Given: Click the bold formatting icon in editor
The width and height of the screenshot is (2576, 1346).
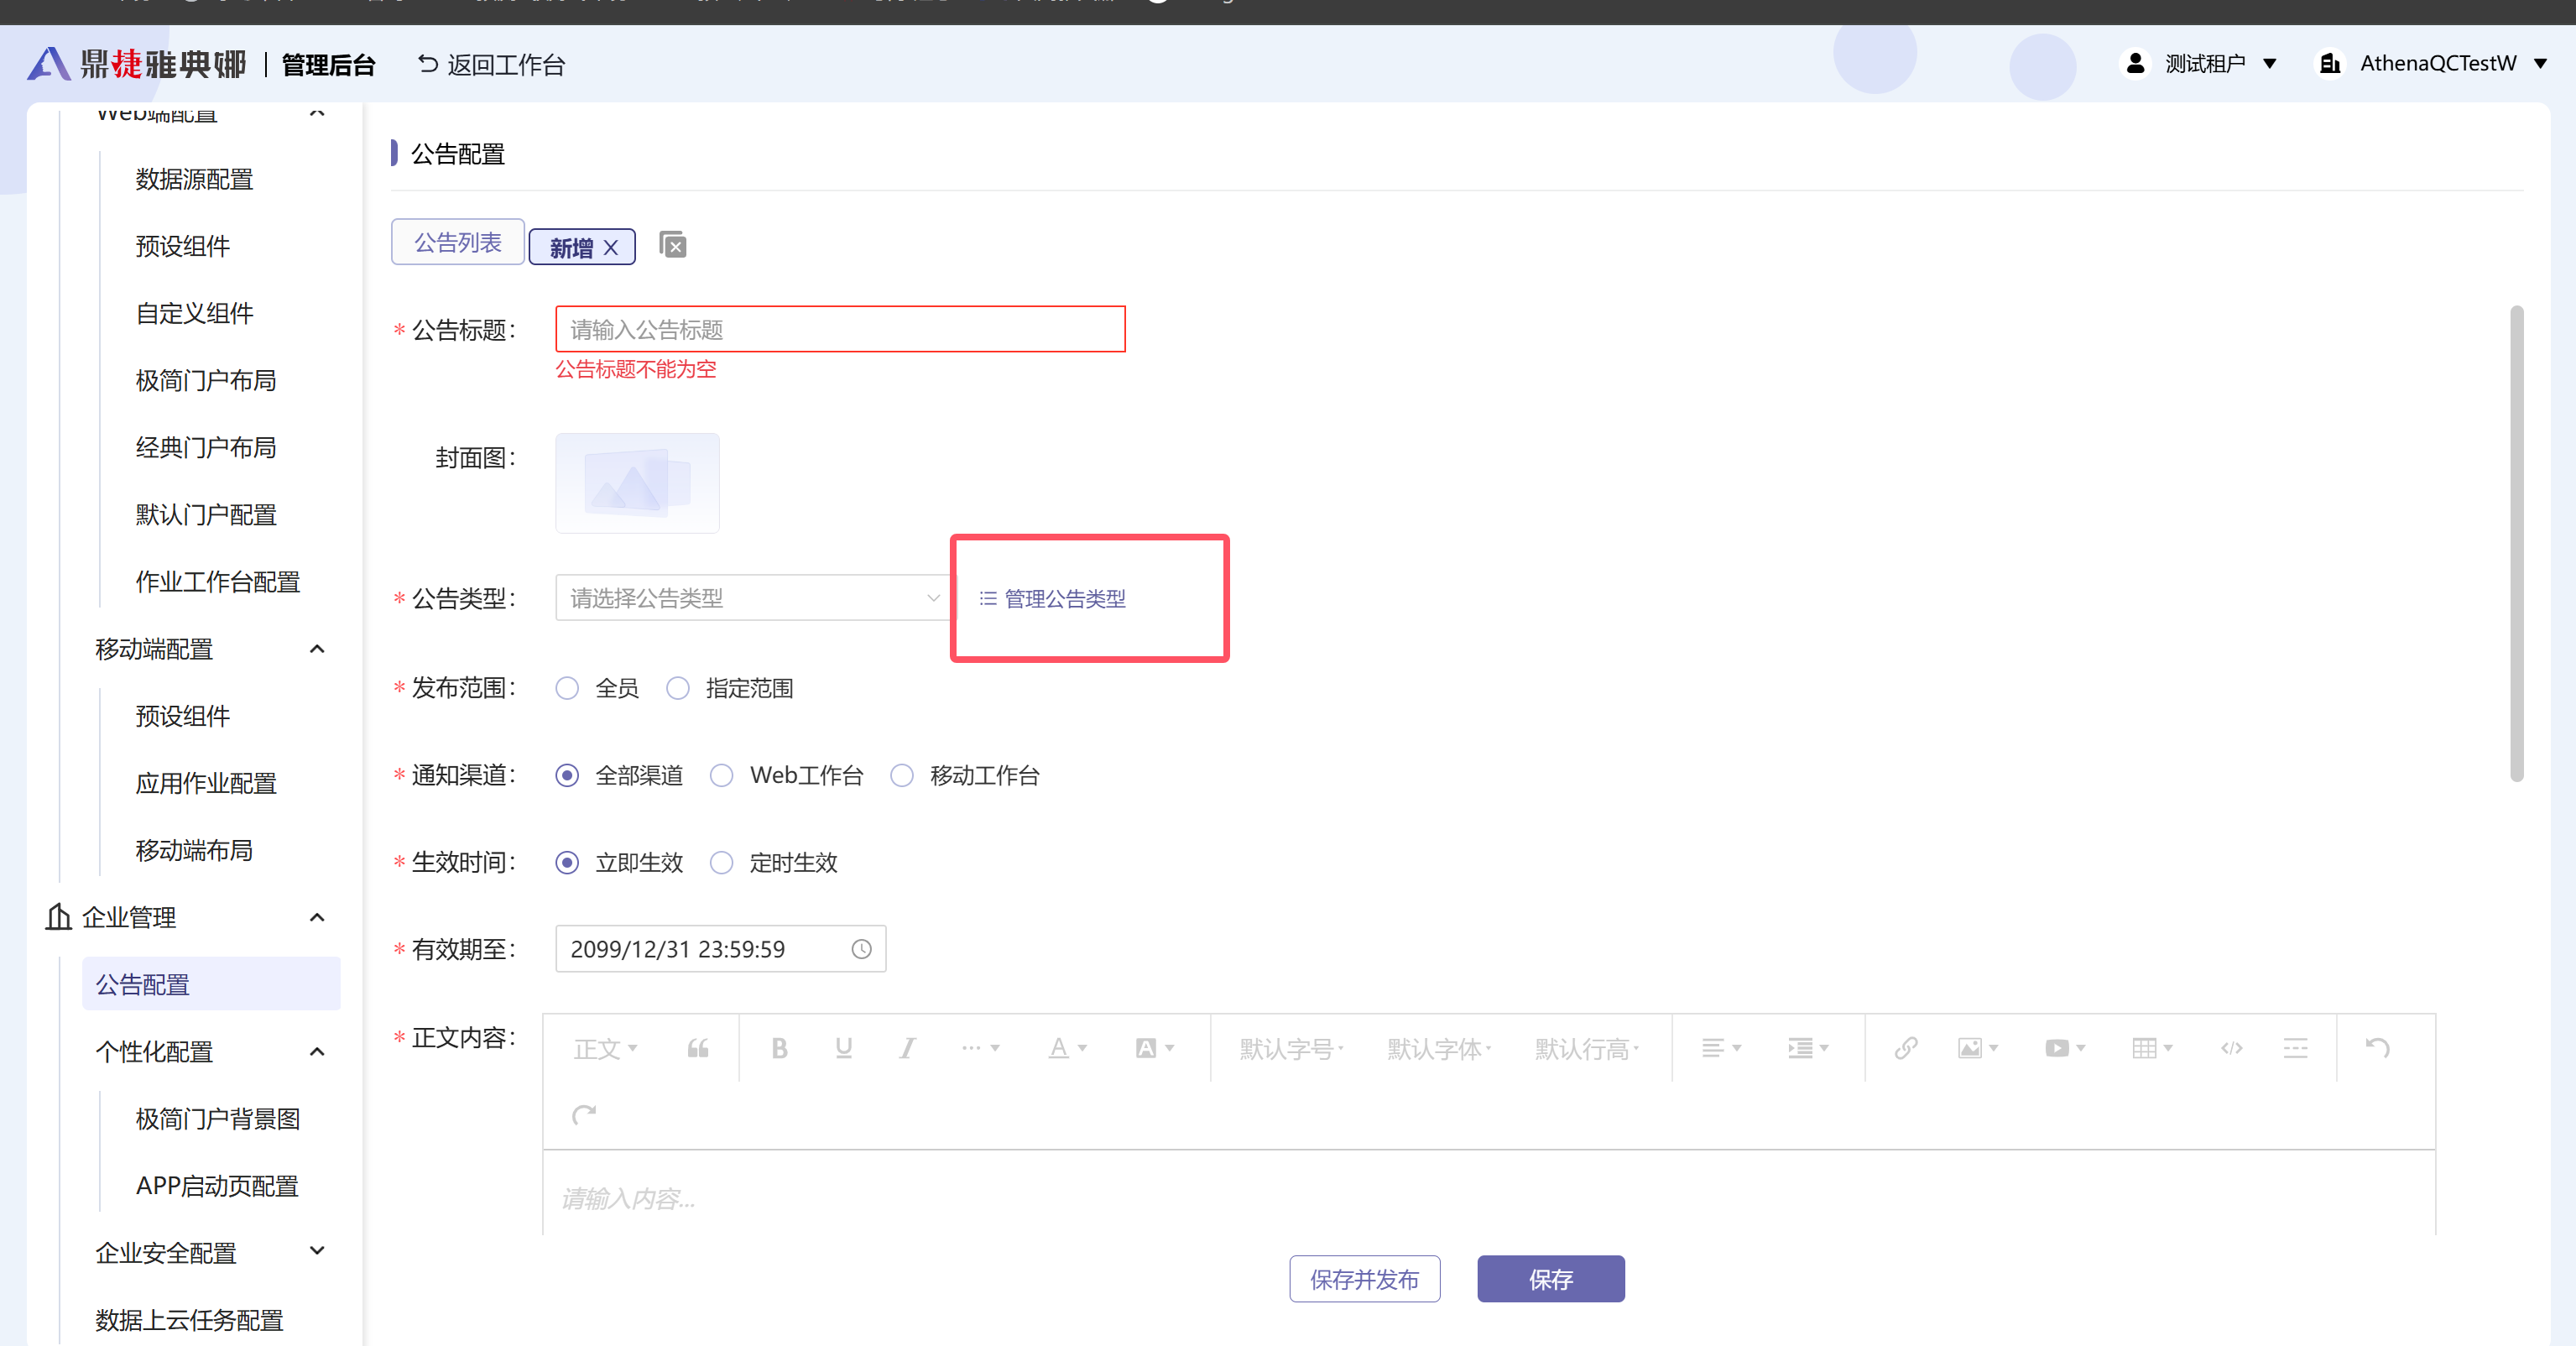Looking at the screenshot, I should click(x=779, y=1048).
